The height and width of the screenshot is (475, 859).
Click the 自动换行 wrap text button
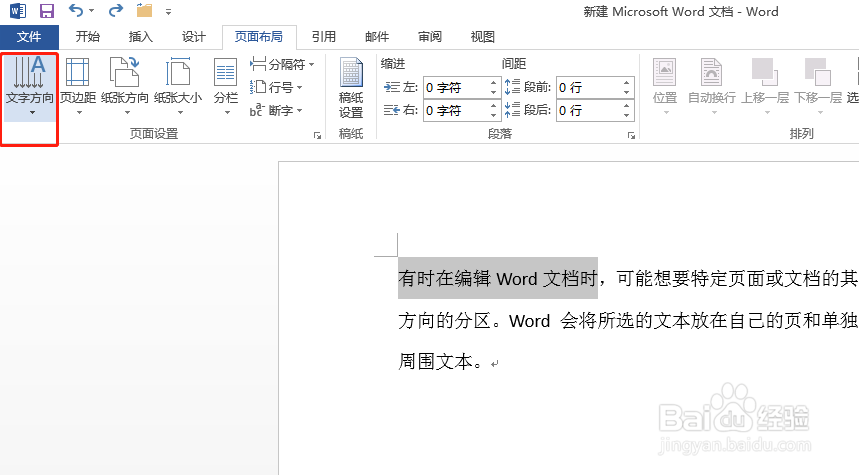(x=712, y=87)
